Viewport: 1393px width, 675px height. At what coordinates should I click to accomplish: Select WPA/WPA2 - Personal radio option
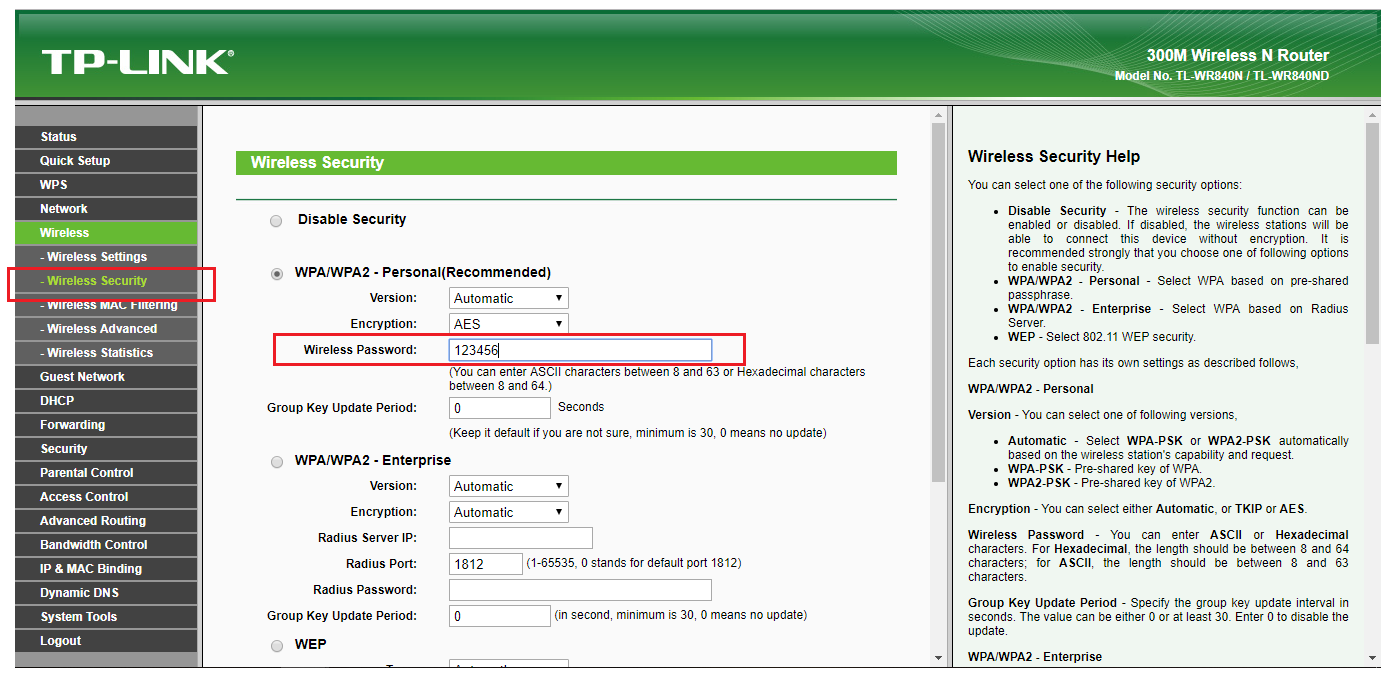[x=277, y=274]
